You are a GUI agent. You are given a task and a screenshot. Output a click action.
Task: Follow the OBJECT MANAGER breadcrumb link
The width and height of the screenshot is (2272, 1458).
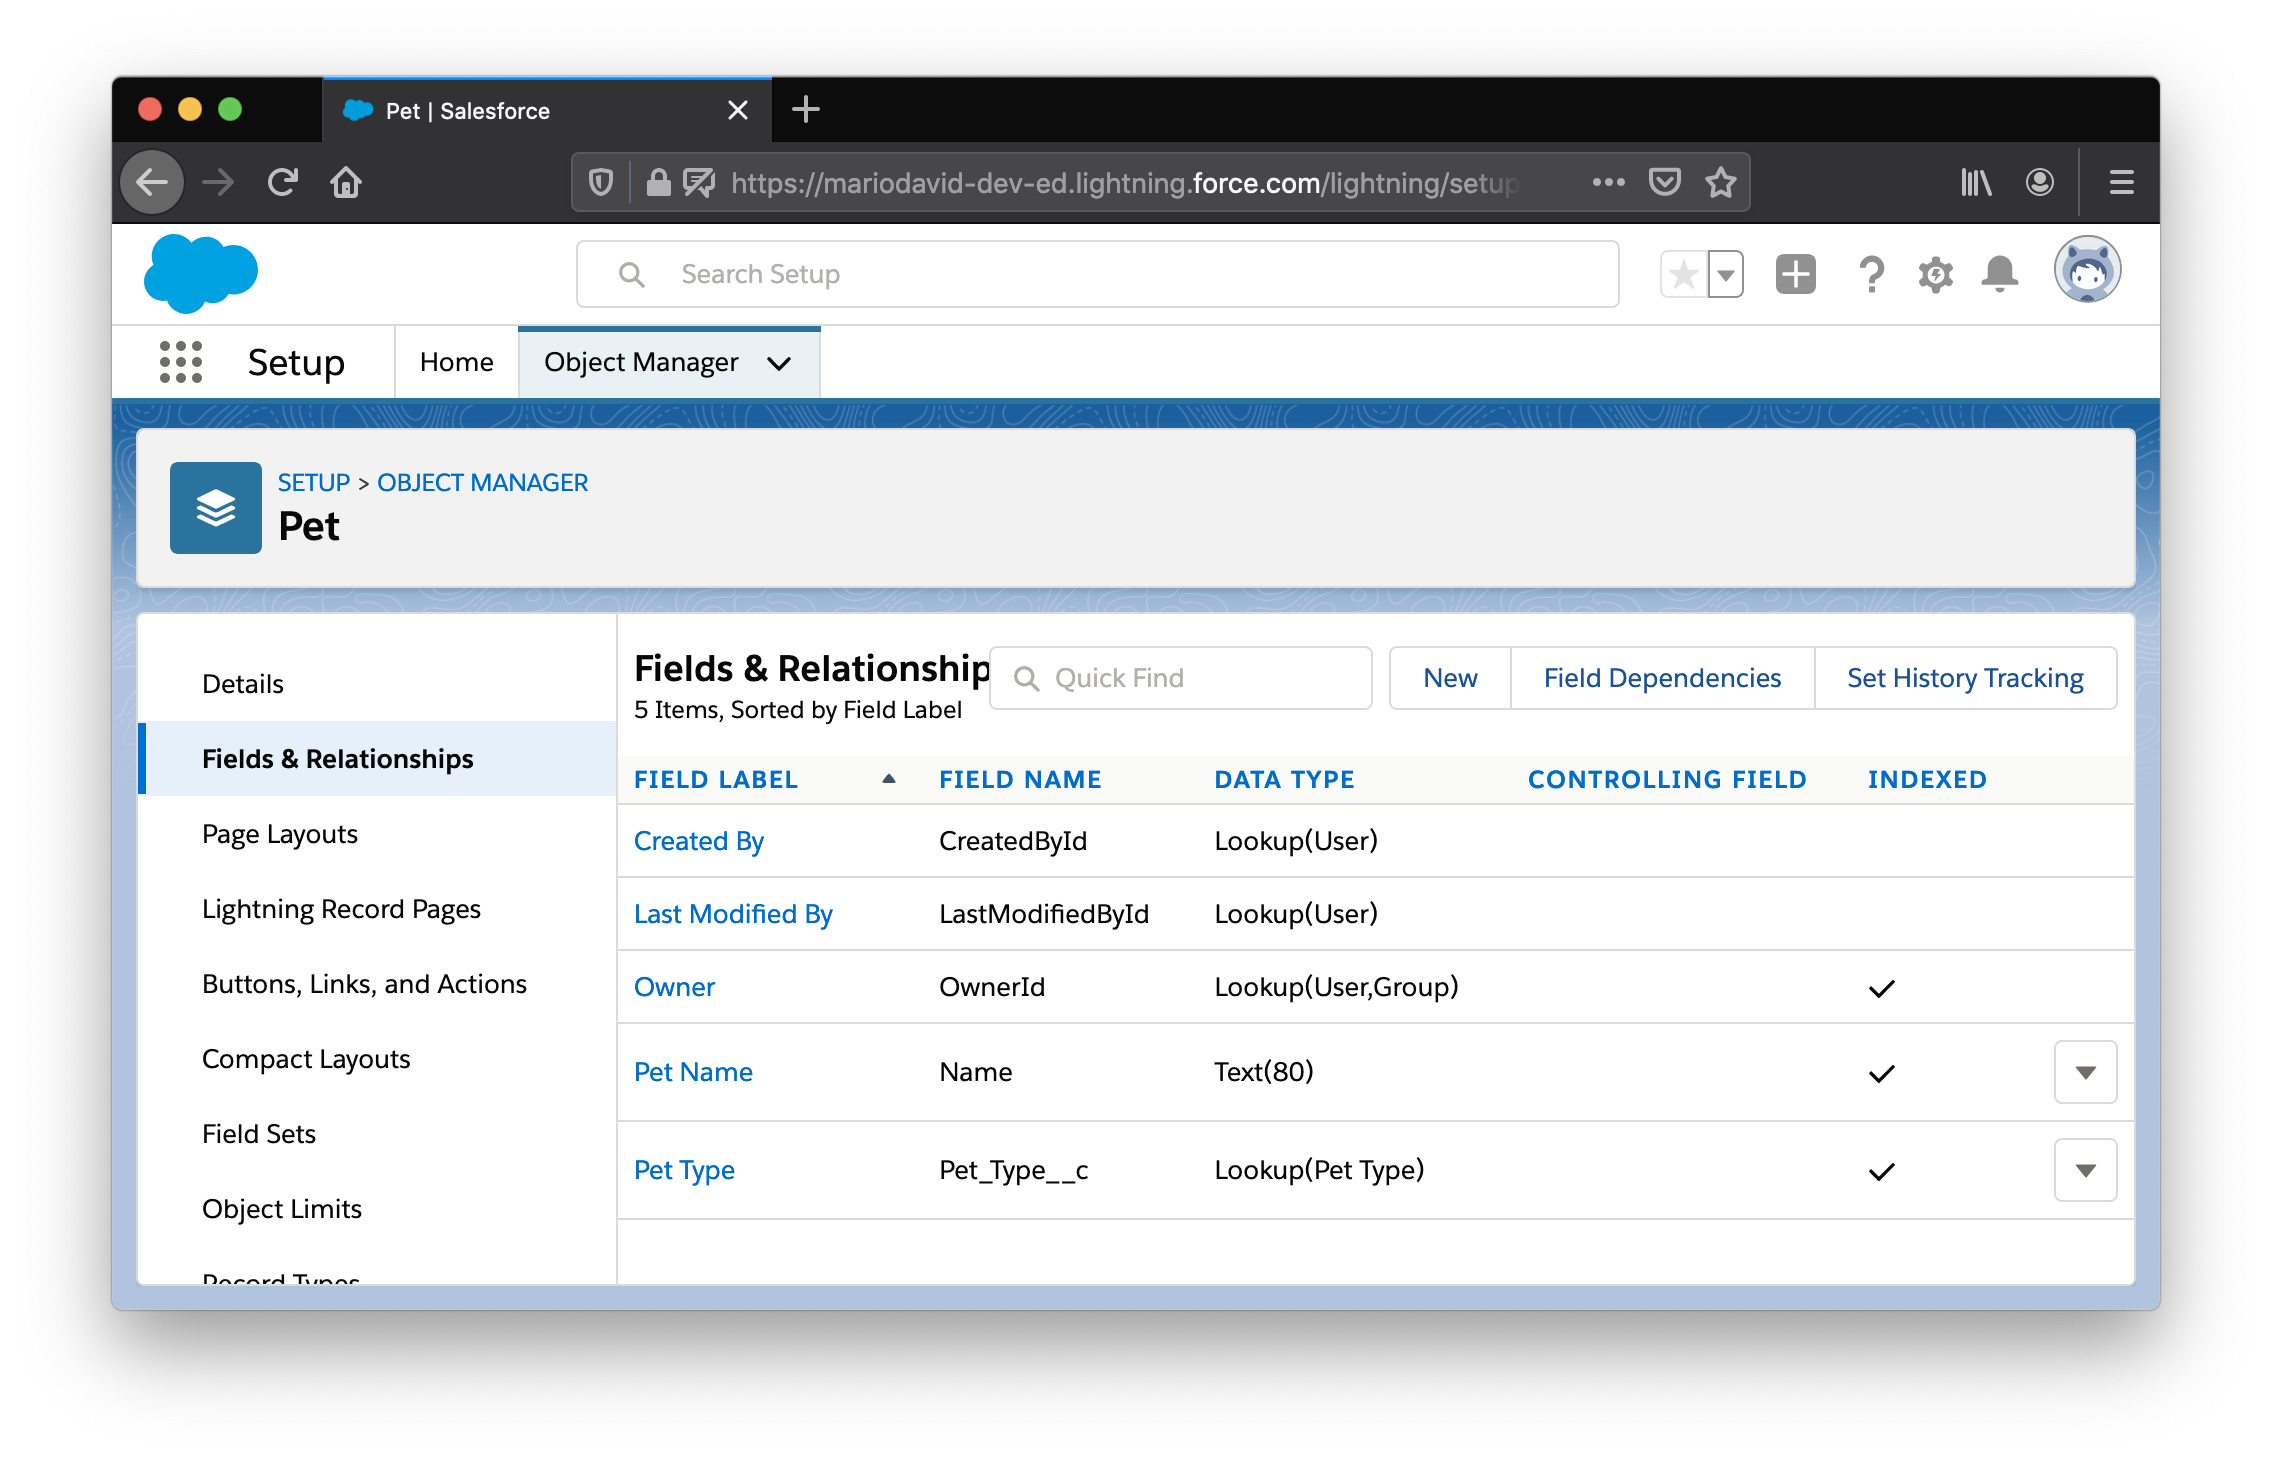click(482, 482)
